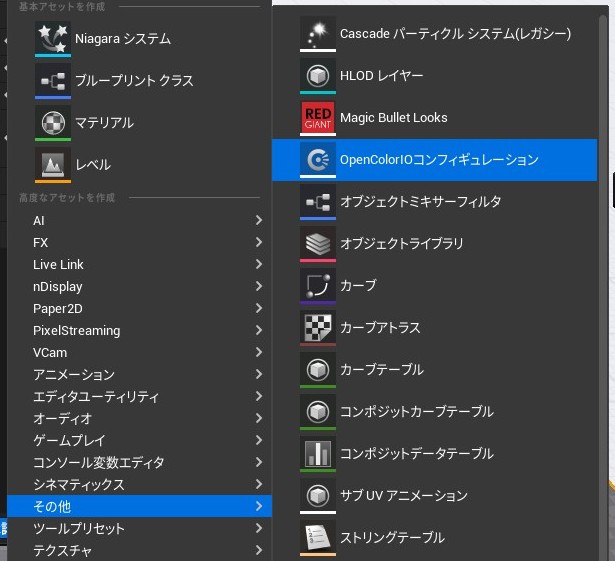
Task: Click the Blueprint class node icon
Action: 53,80
